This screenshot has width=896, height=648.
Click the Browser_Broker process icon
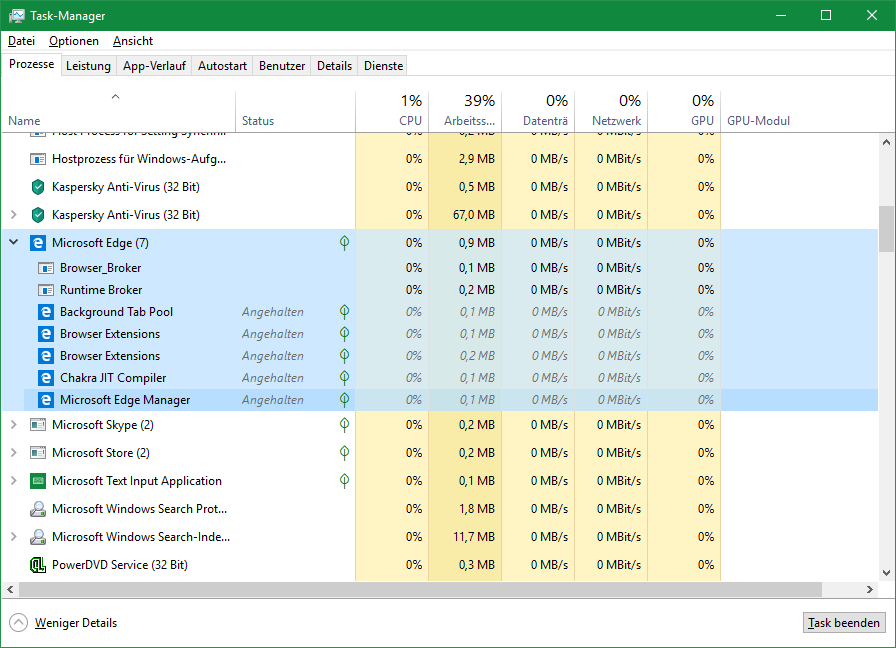click(x=46, y=268)
